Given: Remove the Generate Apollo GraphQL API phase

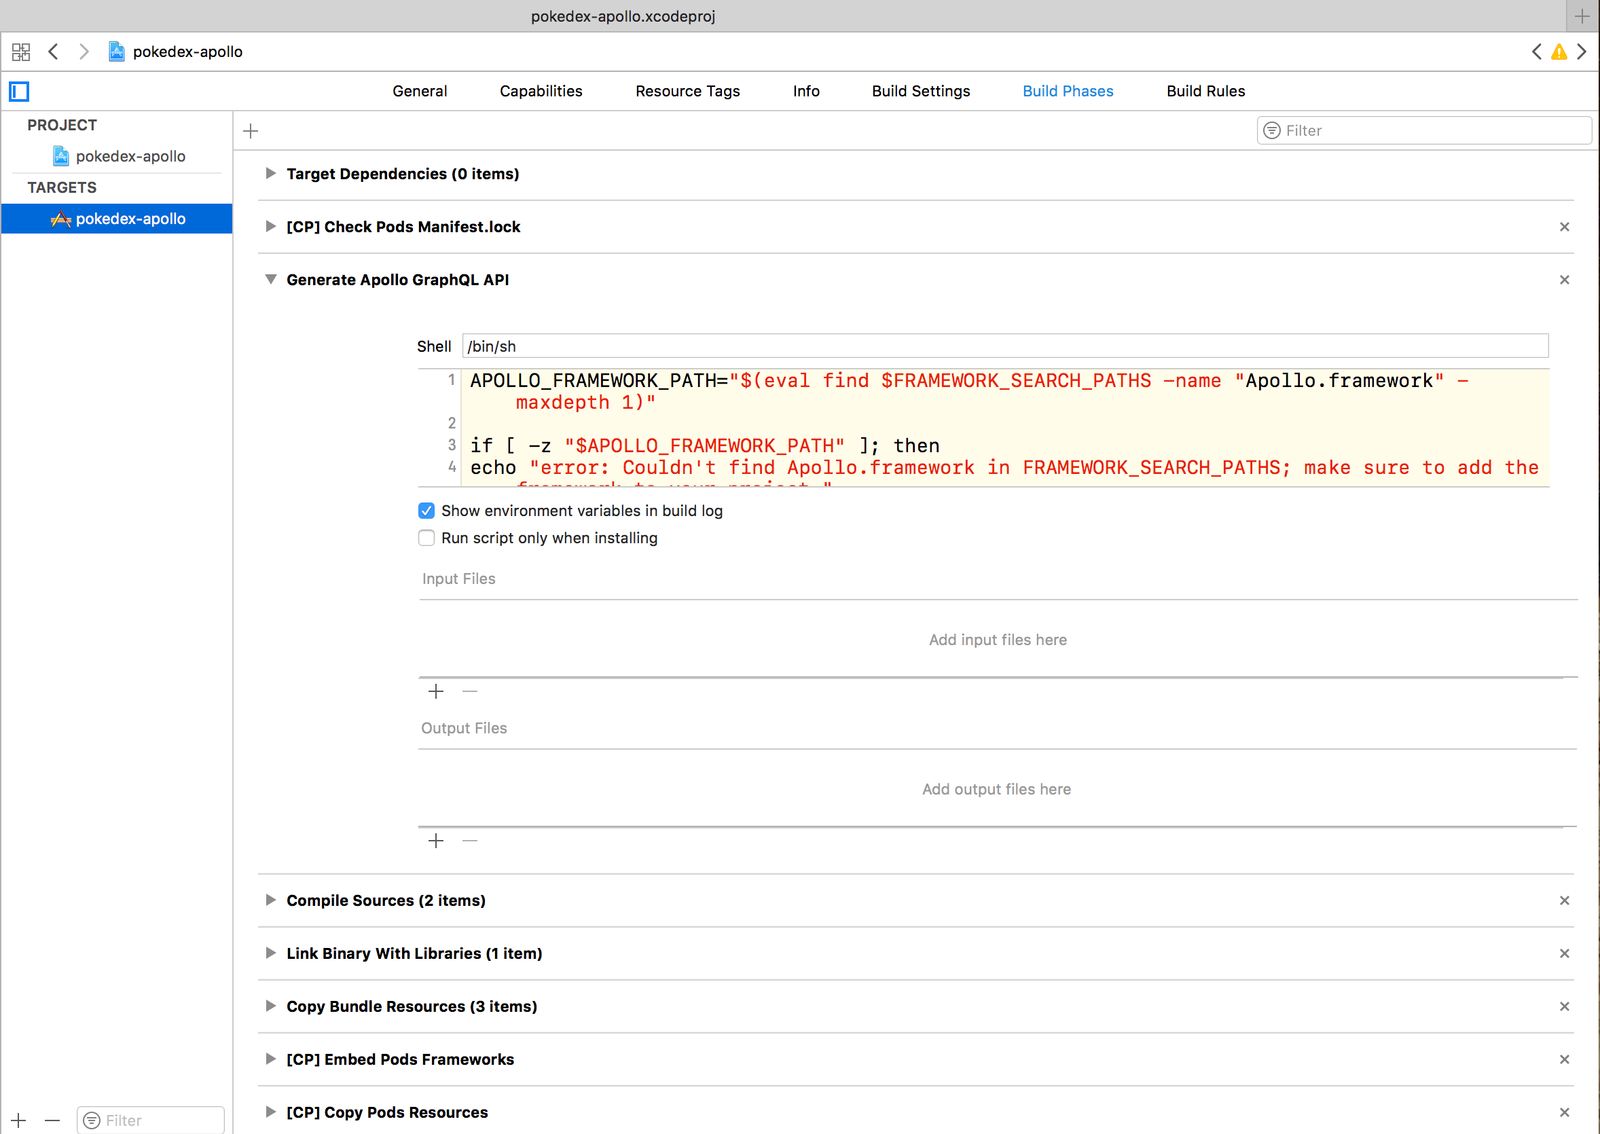Looking at the screenshot, I should click(1564, 280).
